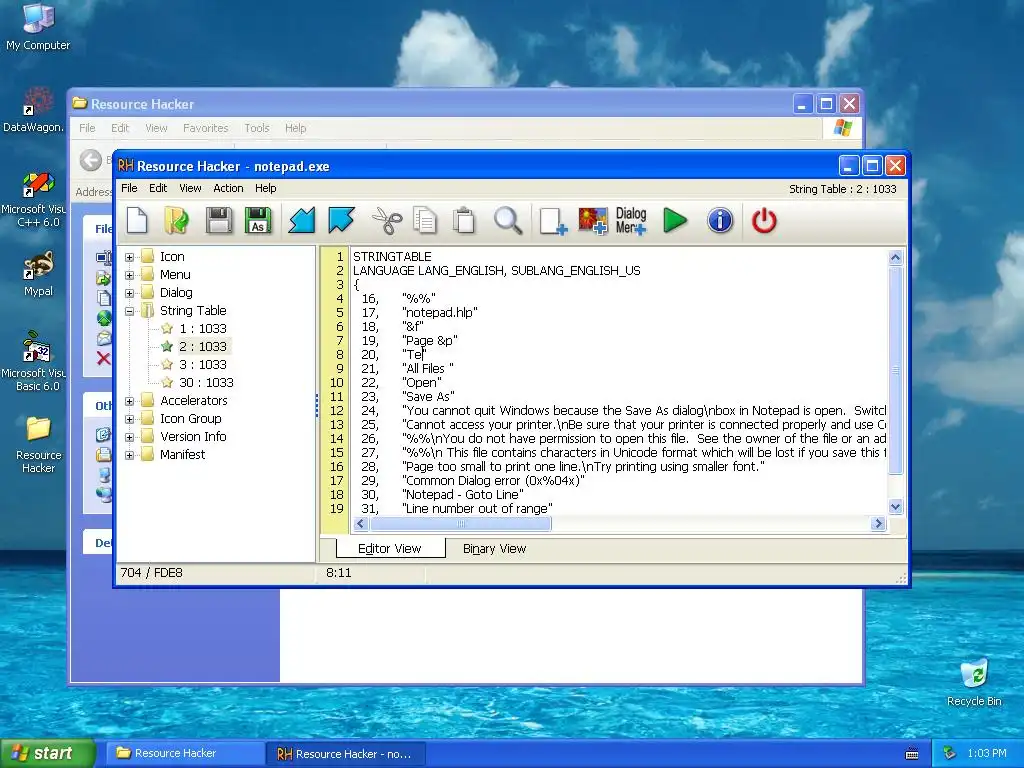Click the blue down-left arrow import icon
The image size is (1024, 768).
pyautogui.click(x=302, y=221)
